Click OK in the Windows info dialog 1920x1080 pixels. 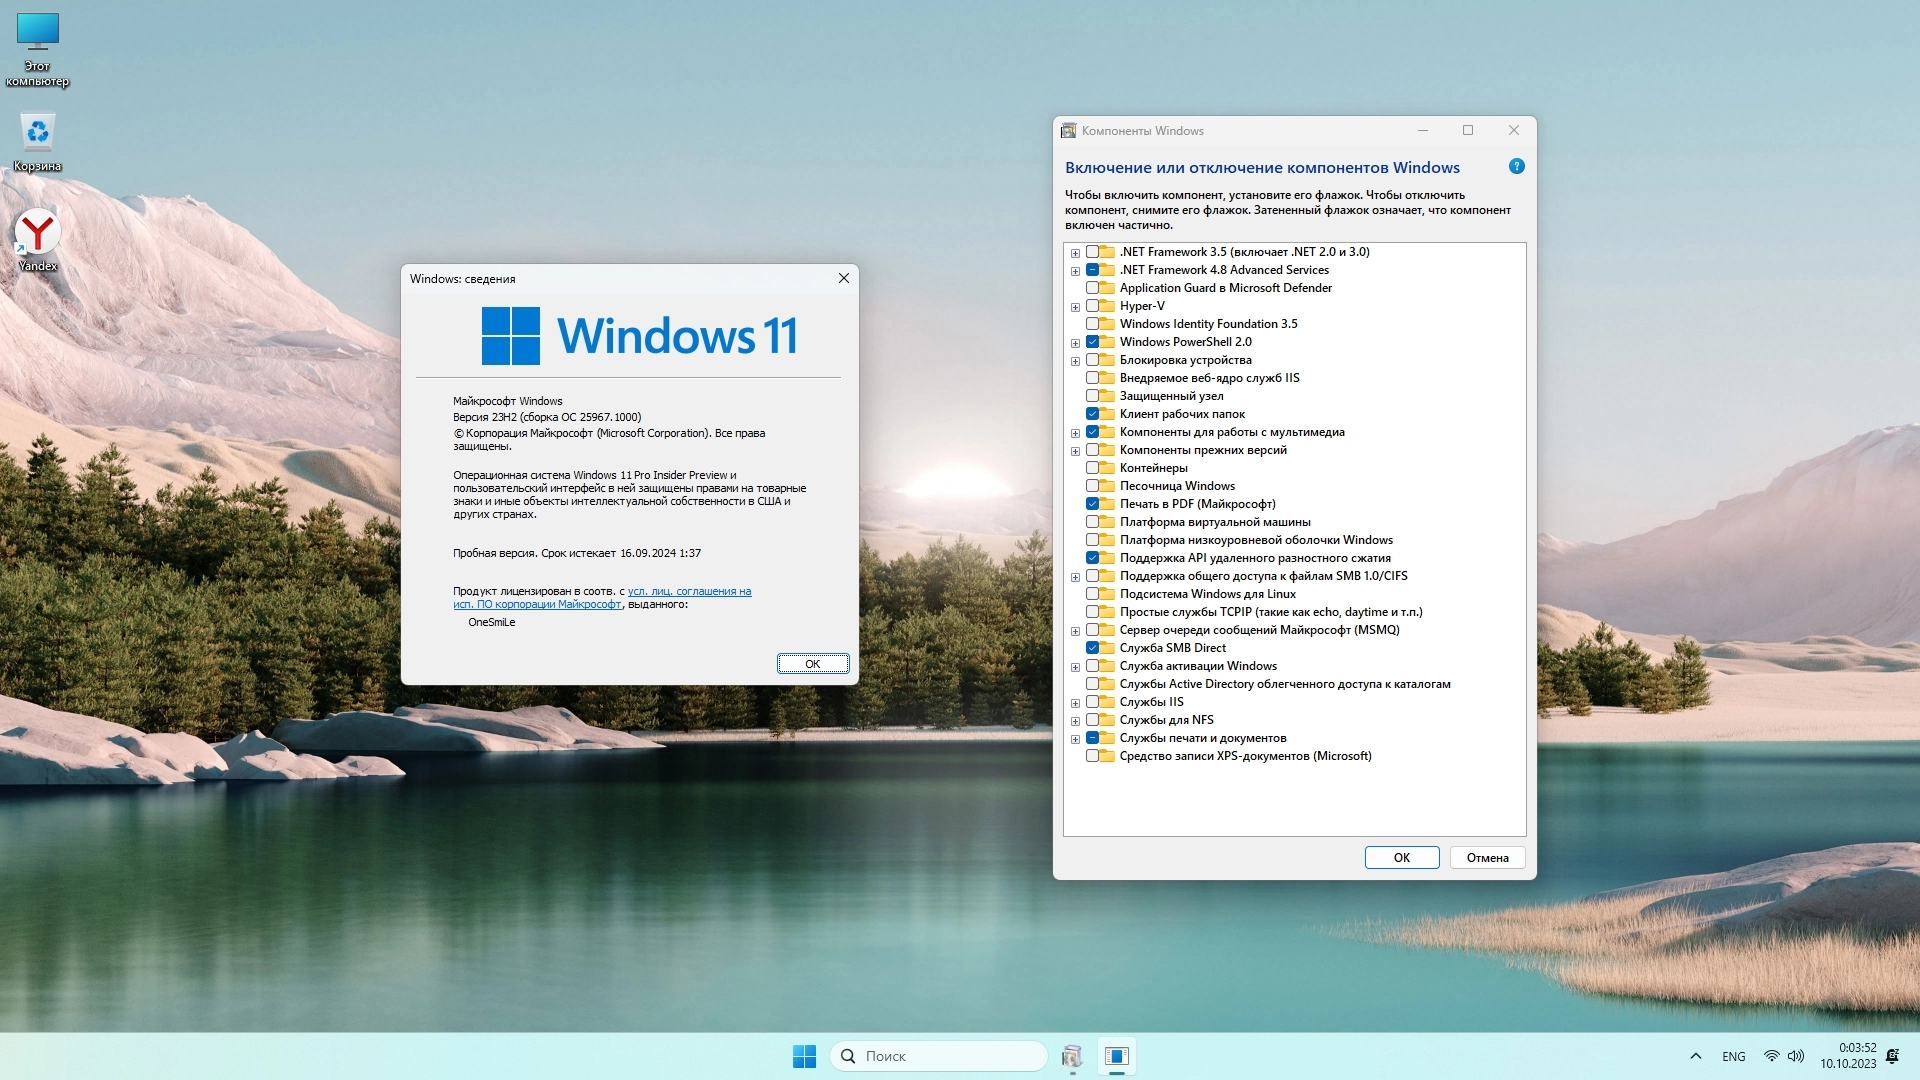pos(812,664)
